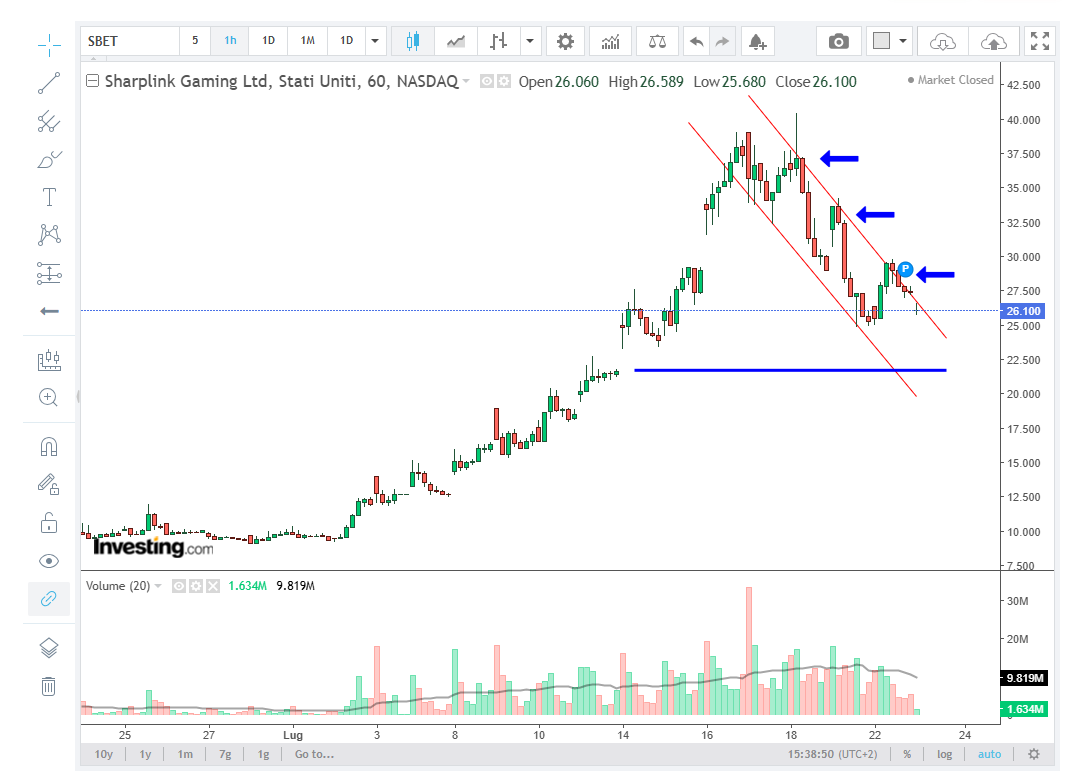Switch to area chart style
Viewport: 1067px width, 778px height.
[x=455, y=42]
